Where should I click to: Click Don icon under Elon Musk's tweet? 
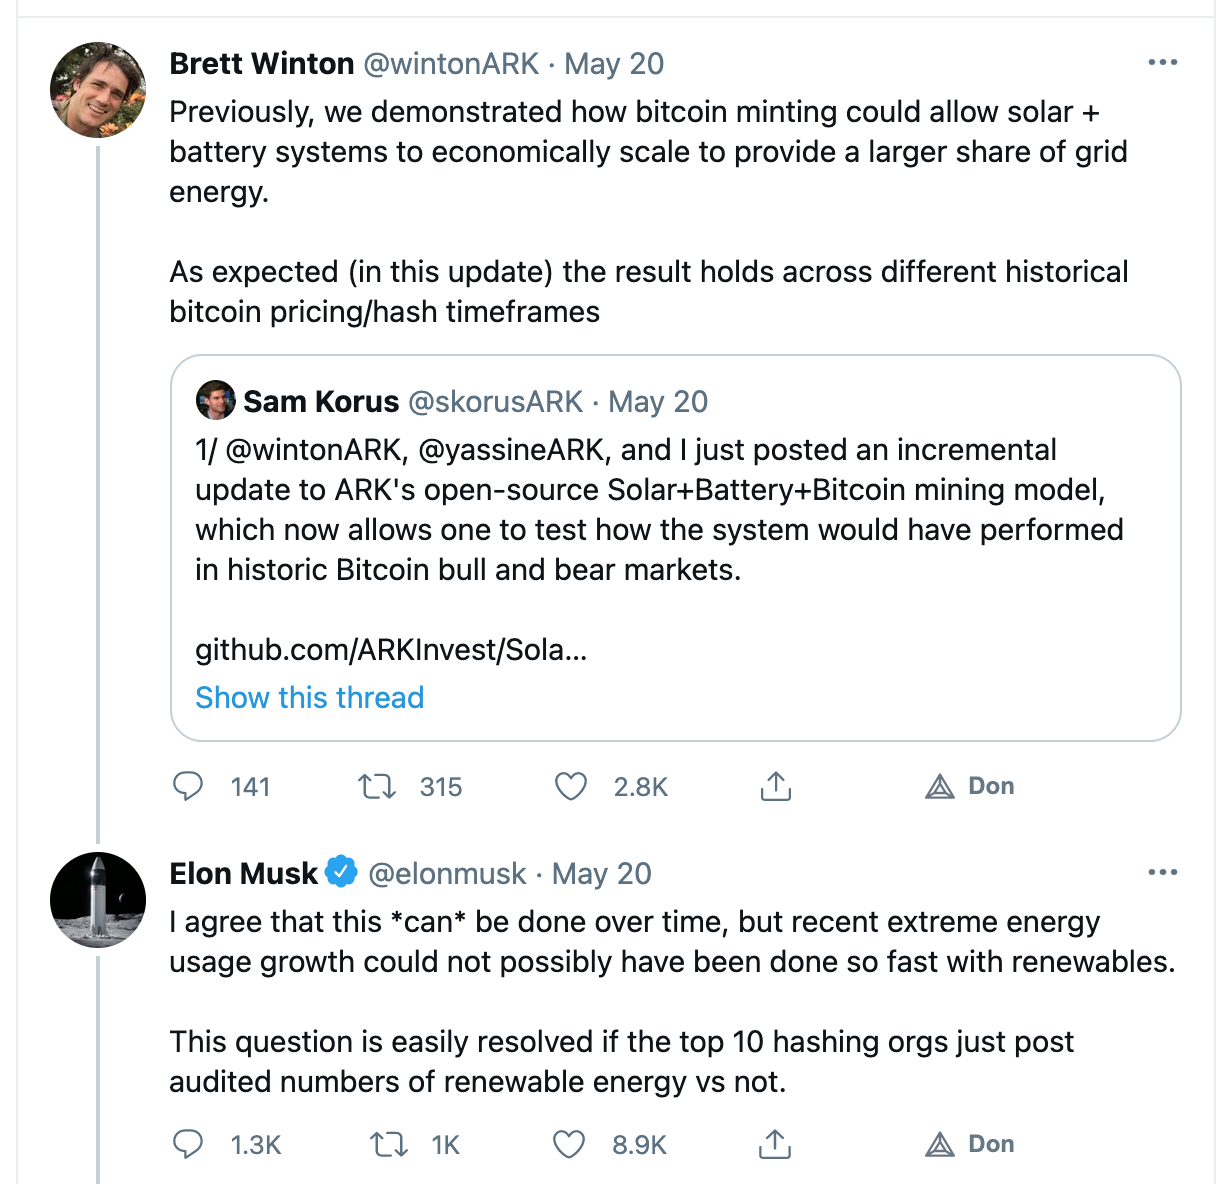pyautogui.click(x=940, y=1144)
